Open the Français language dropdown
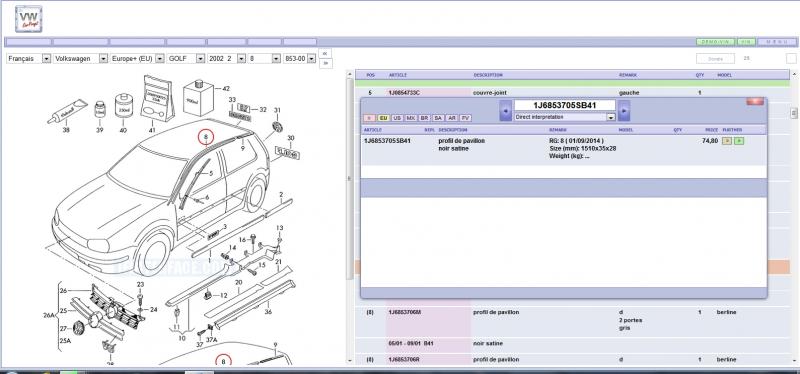 coord(29,59)
